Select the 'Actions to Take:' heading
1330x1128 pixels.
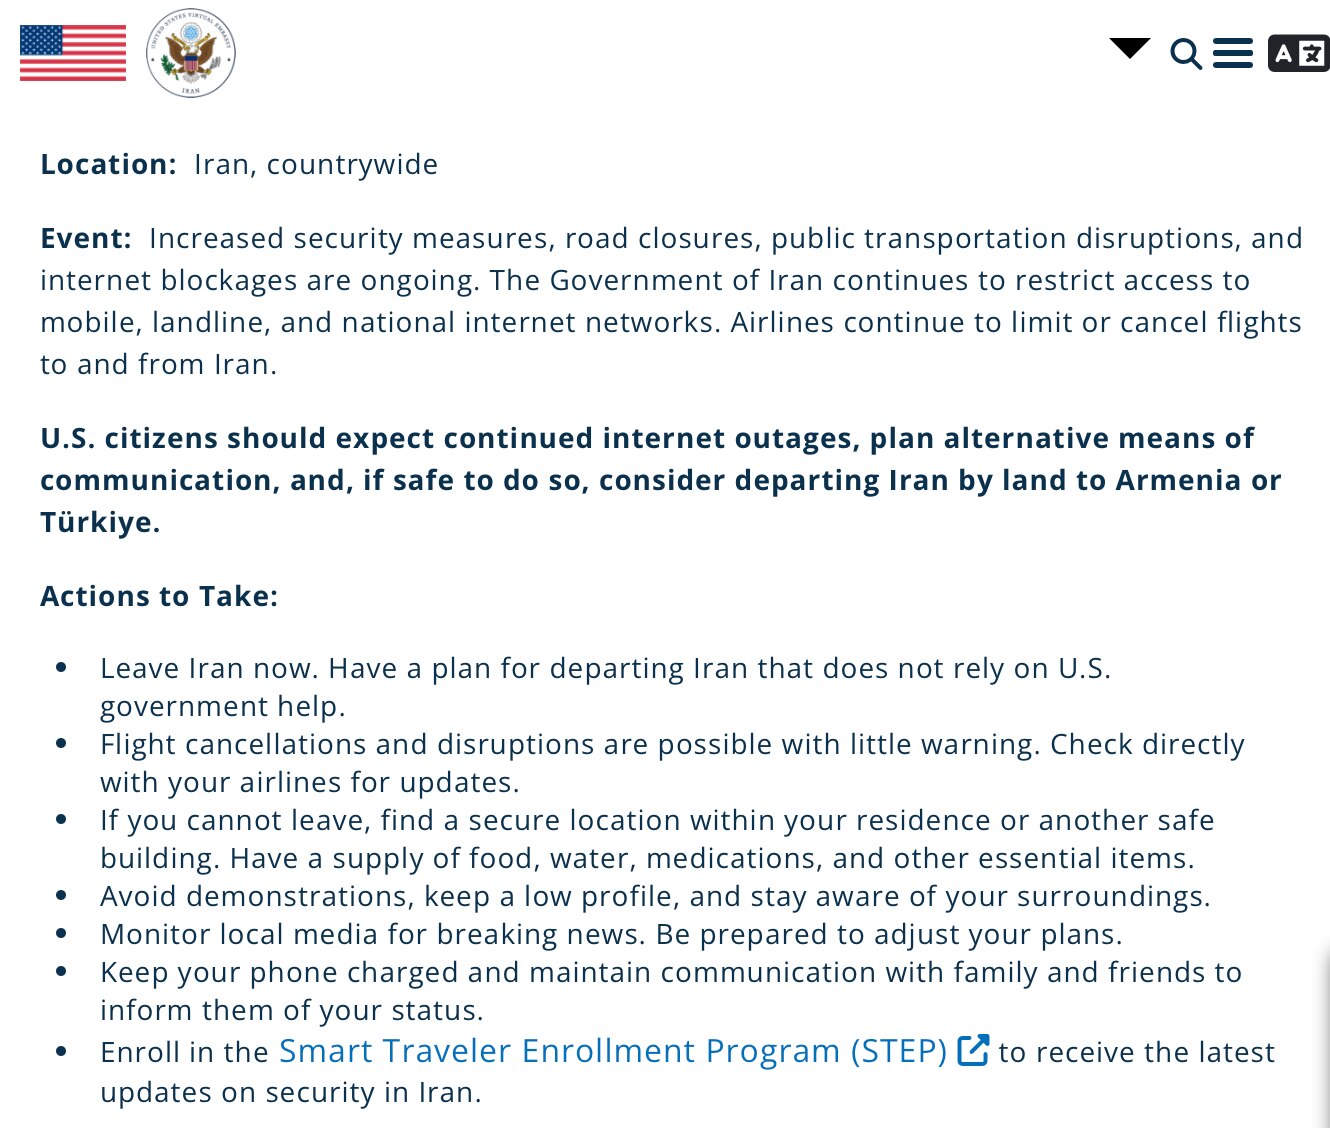160,595
